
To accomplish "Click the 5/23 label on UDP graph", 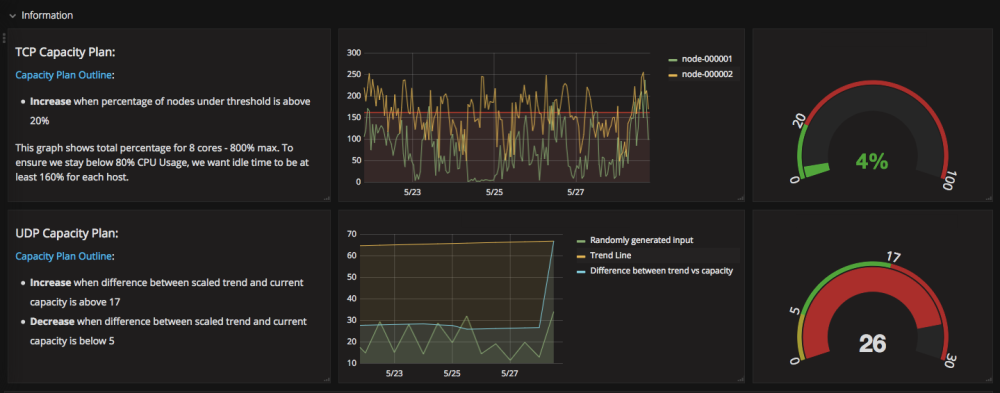I will pyautogui.click(x=394, y=373).
